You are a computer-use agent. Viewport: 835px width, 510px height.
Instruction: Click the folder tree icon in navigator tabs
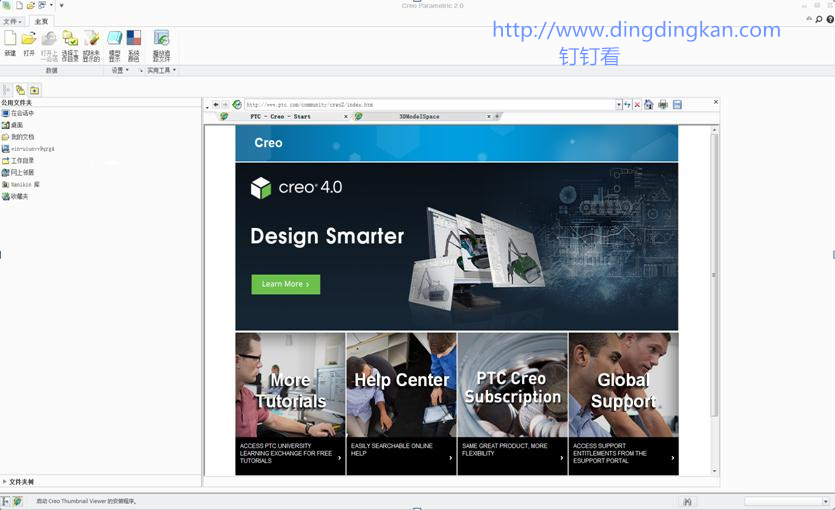point(20,90)
